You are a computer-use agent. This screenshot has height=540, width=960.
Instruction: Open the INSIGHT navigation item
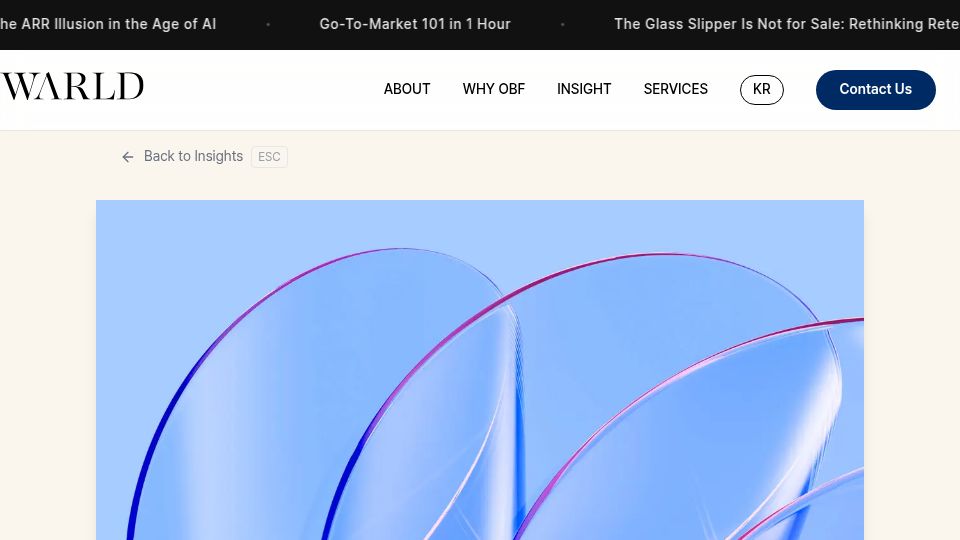[x=583, y=89]
